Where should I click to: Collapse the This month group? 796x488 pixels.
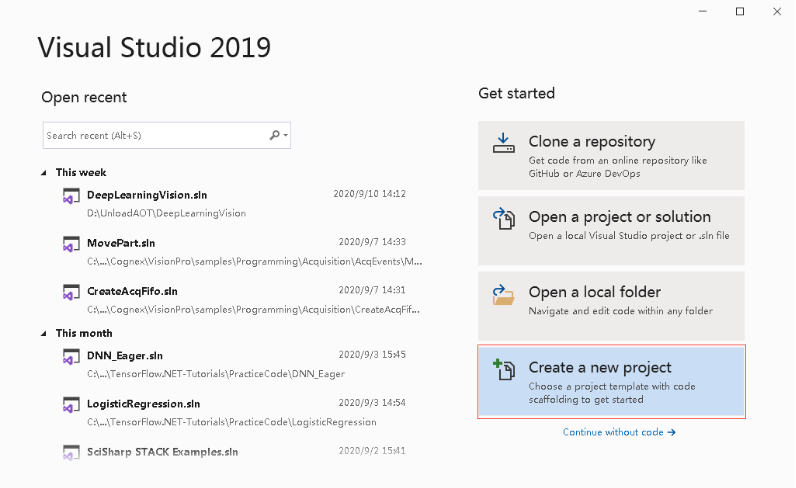point(44,334)
